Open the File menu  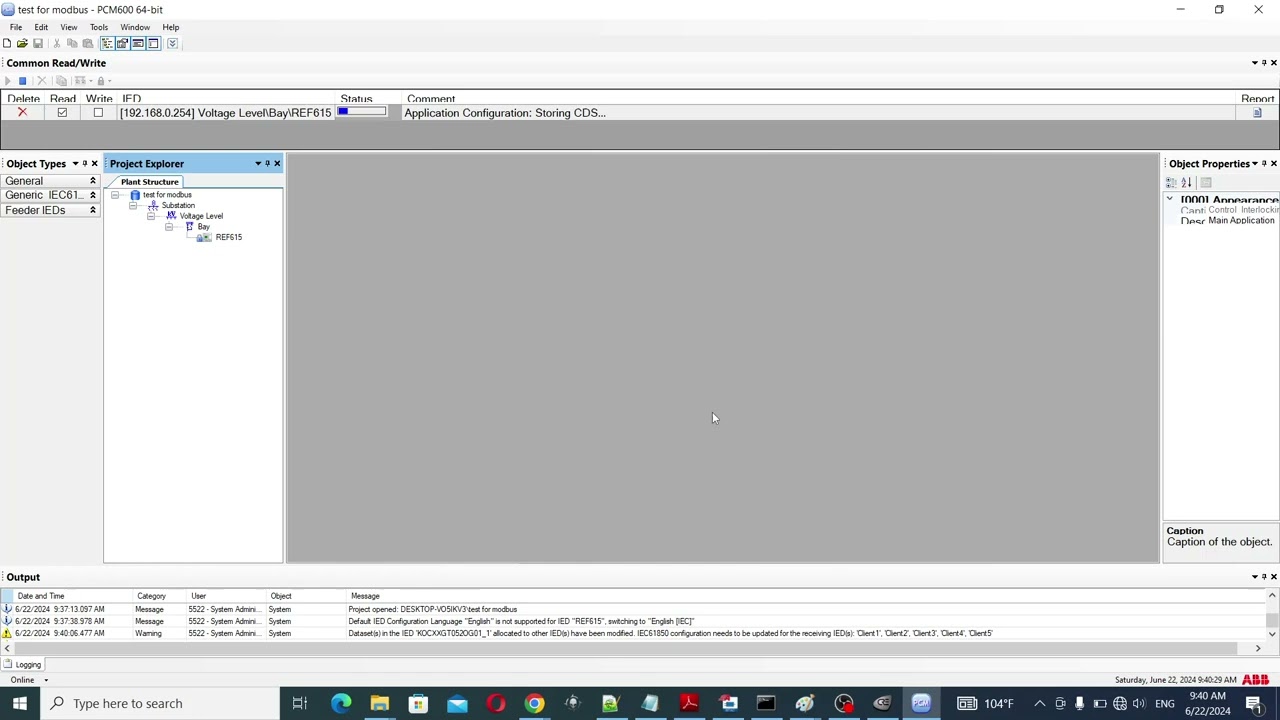[x=16, y=27]
